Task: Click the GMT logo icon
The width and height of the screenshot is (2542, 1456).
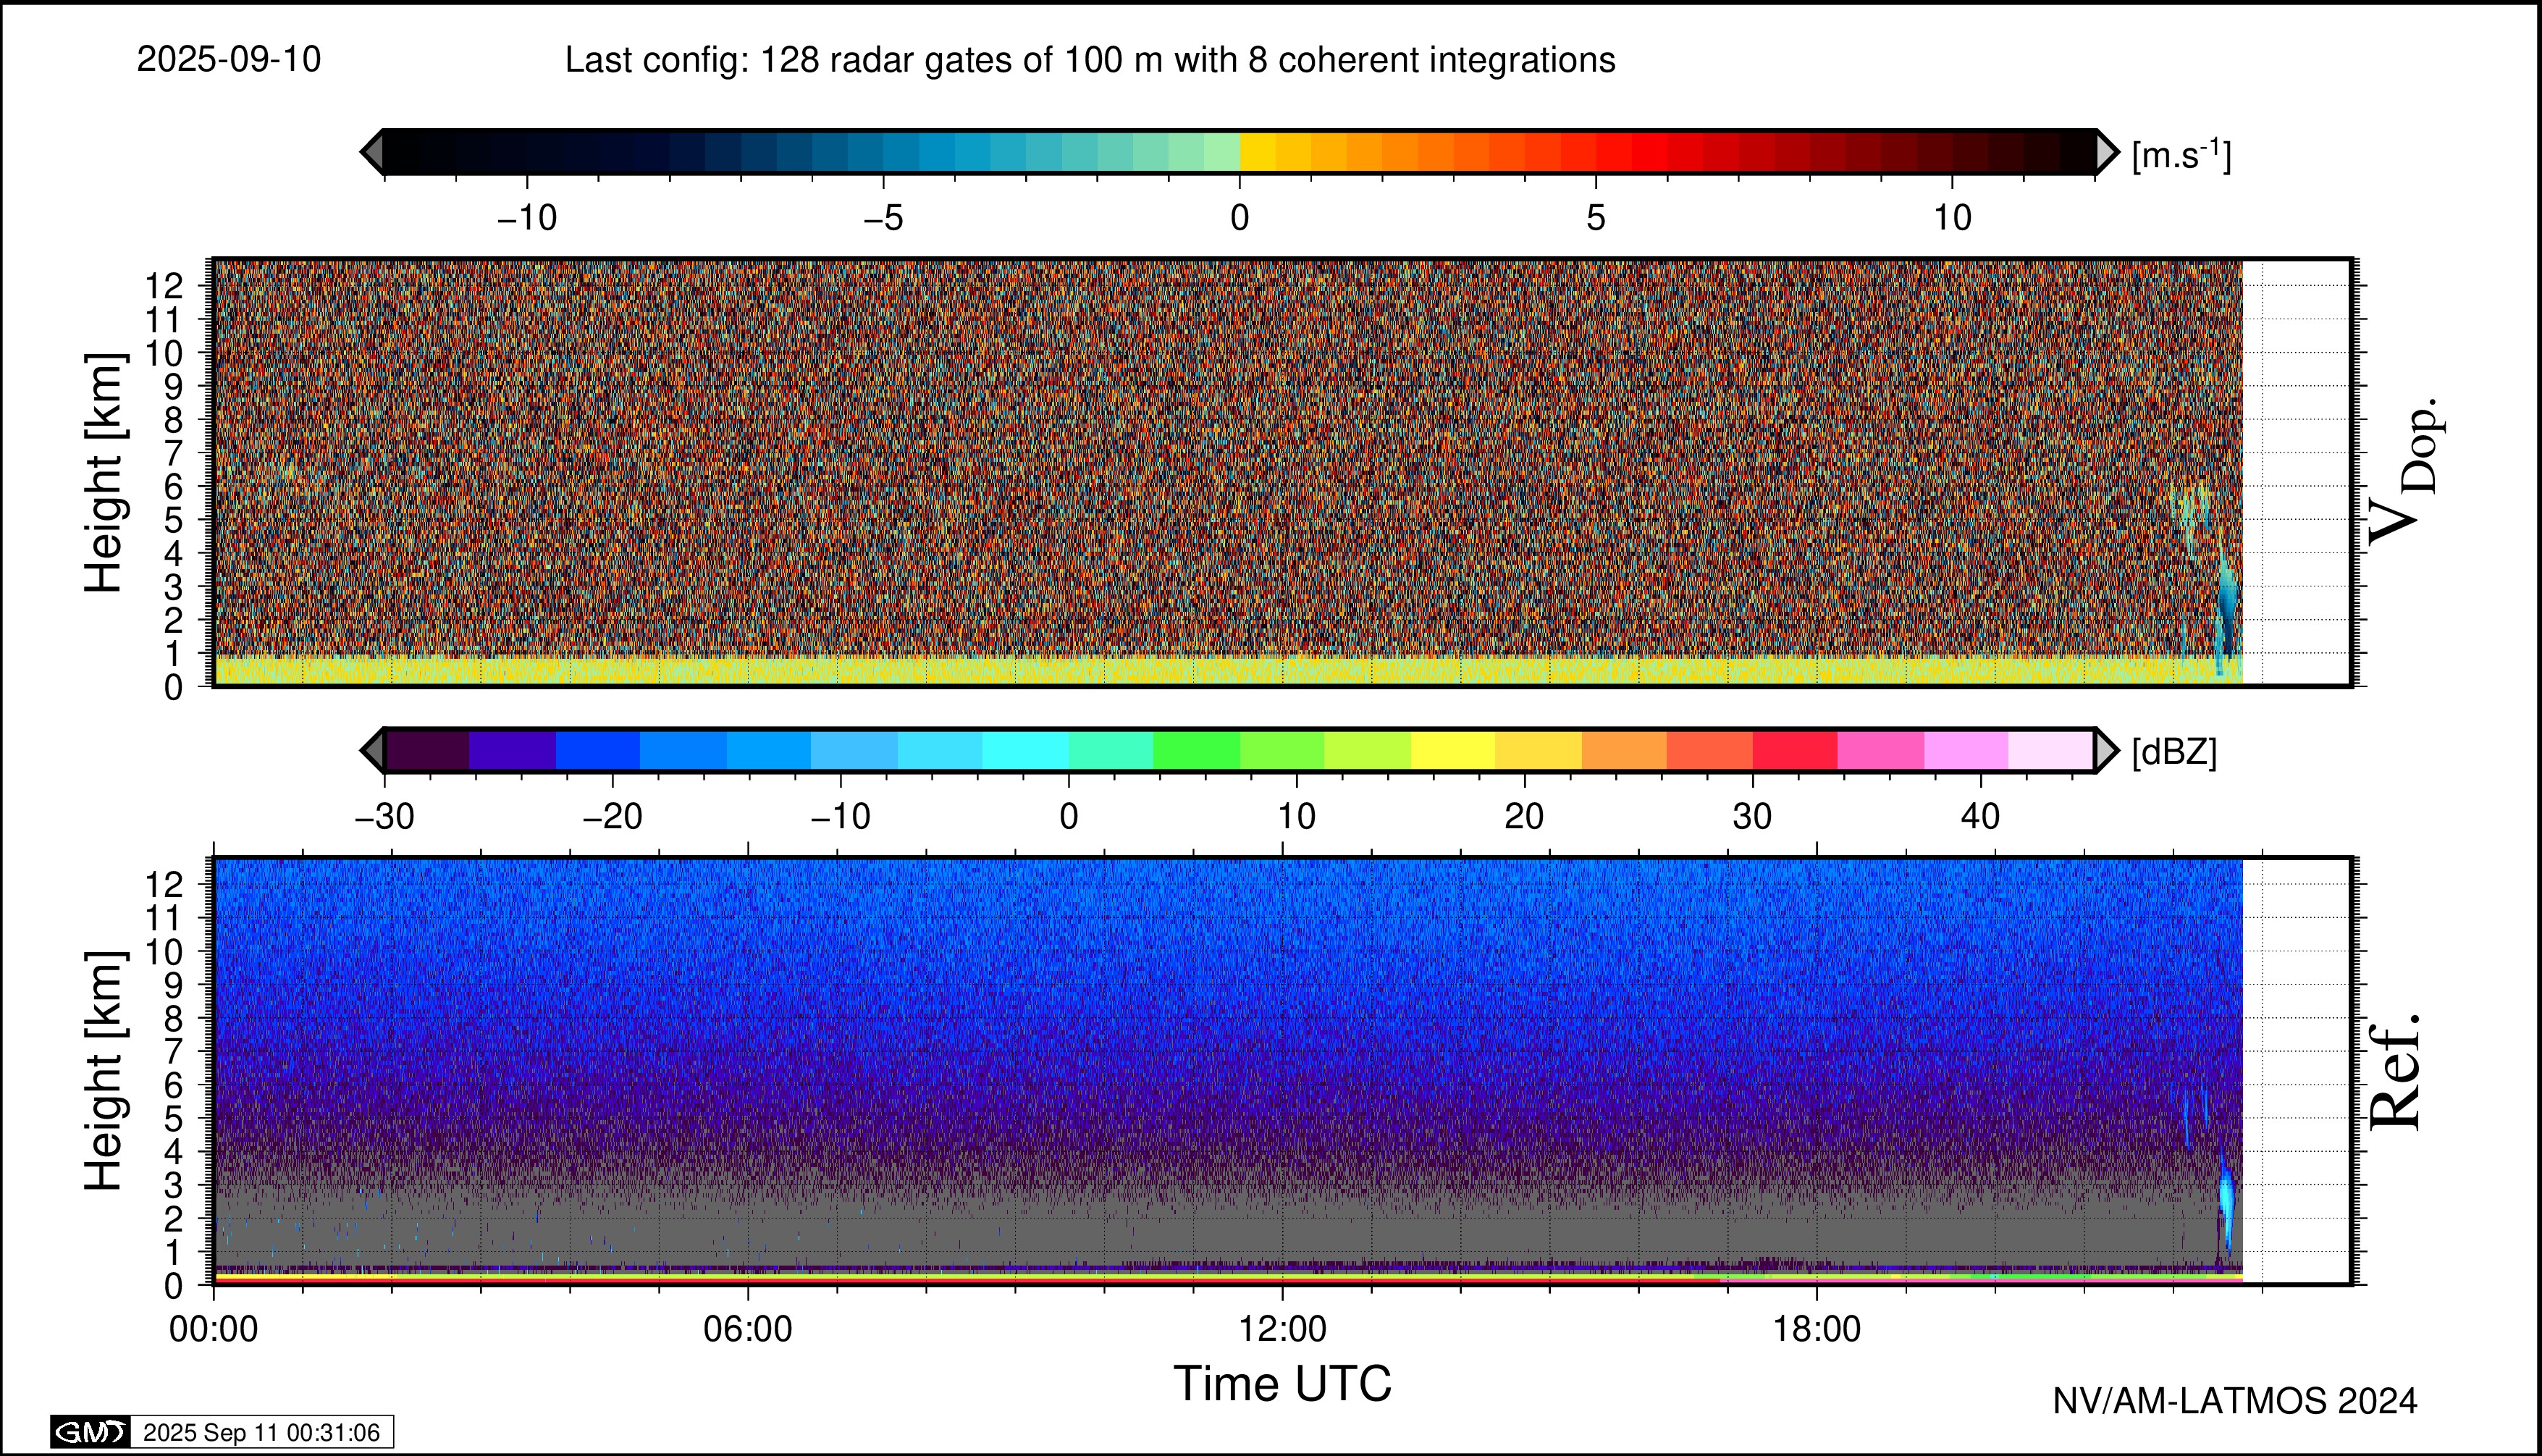Action: click(90, 1432)
